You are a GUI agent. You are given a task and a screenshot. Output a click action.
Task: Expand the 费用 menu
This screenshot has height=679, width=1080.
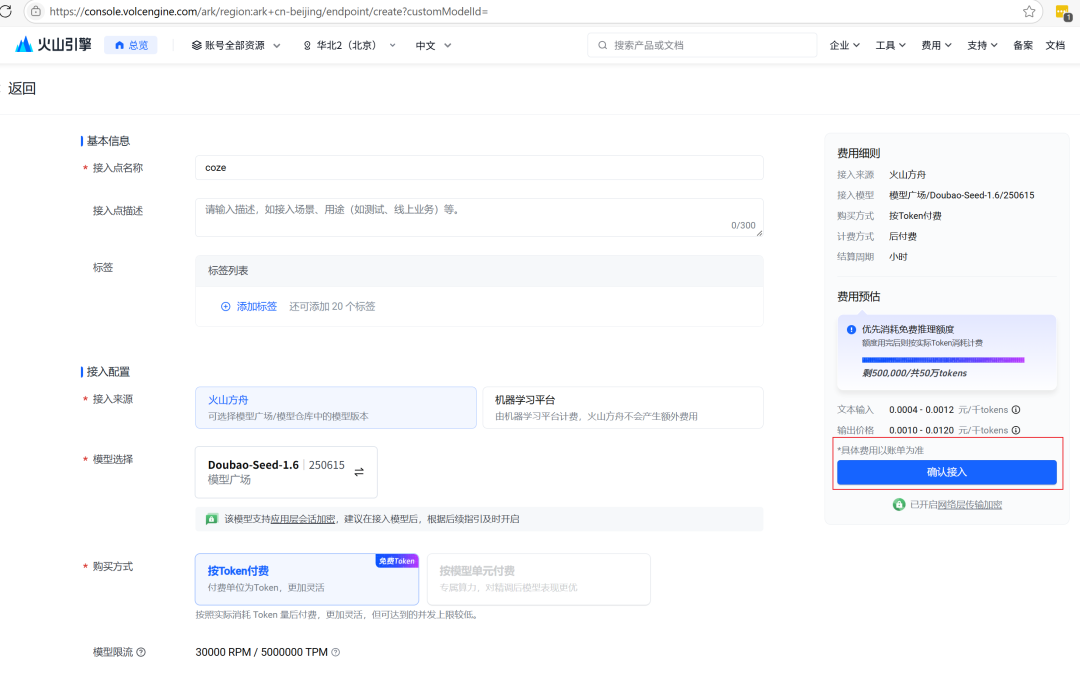(x=936, y=45)
